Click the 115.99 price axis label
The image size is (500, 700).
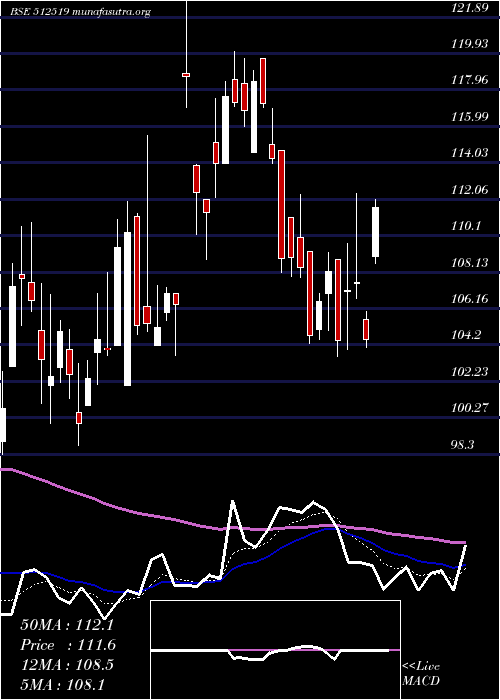pyautogui.click(x=470, y=117)
